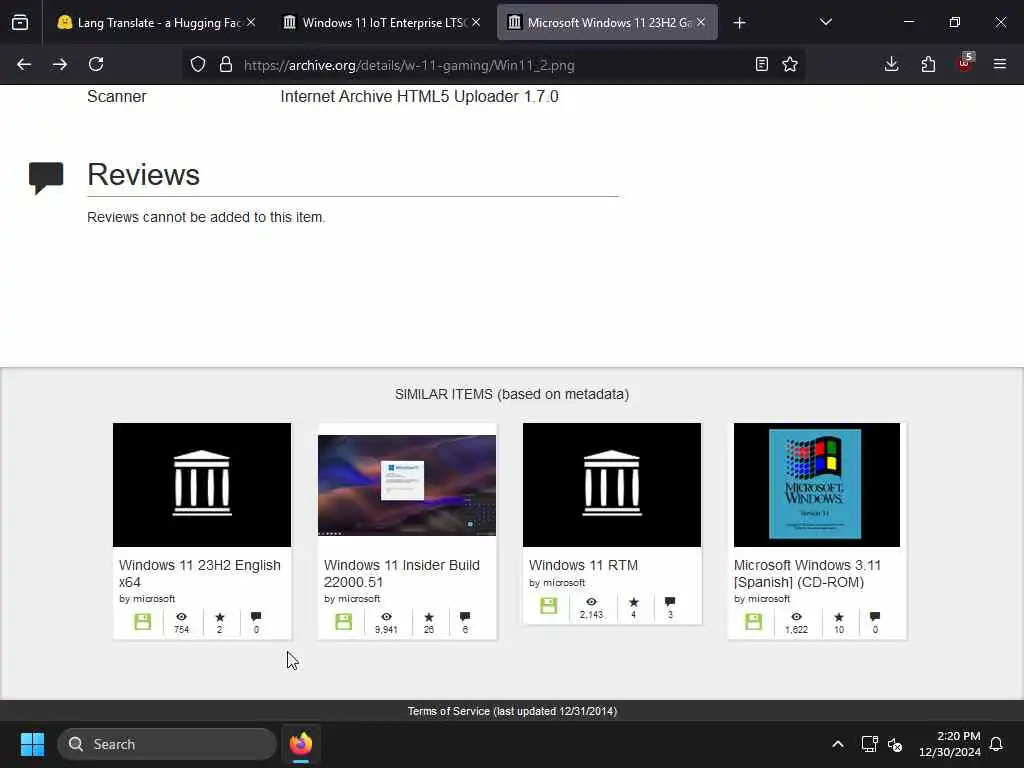The width and height of the screenshot is (1024, 768).
Task: Open the Firefox application menu
Action: (x=1000, y=64)
